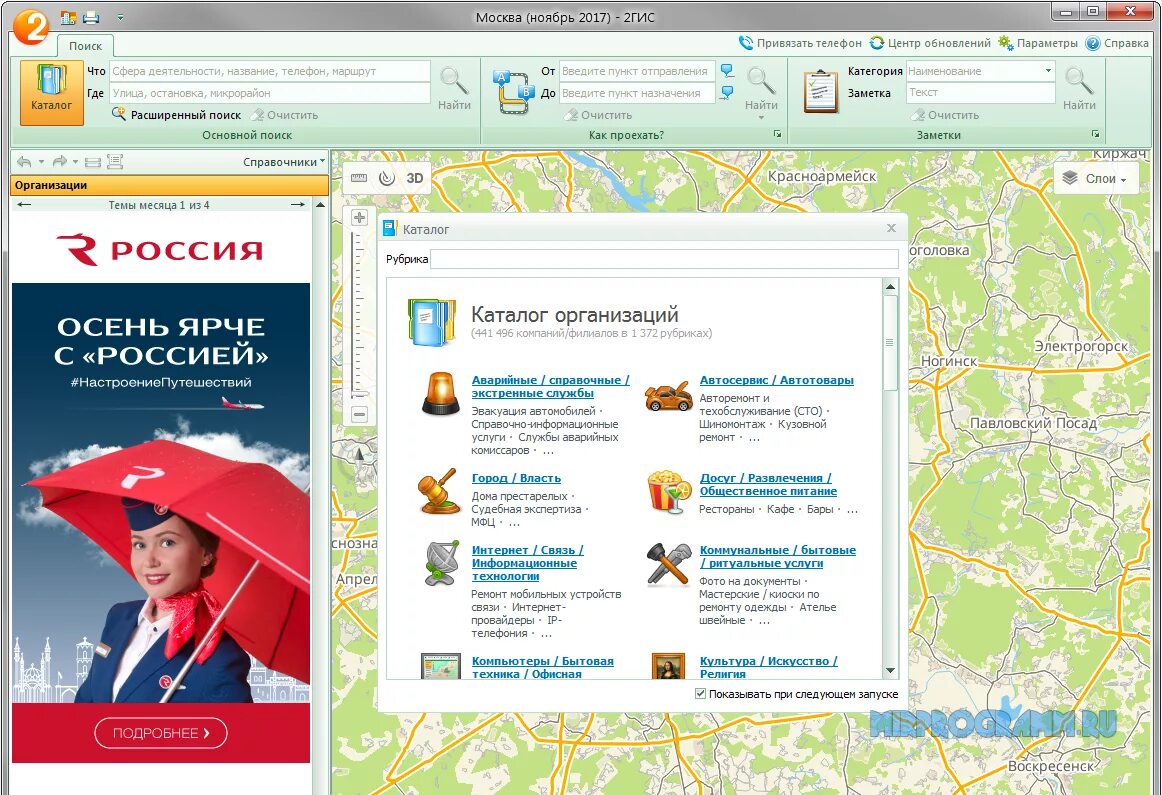Pick departure point on map pin icon
This screenshot has width=1162, height=795.
(727, 71)
